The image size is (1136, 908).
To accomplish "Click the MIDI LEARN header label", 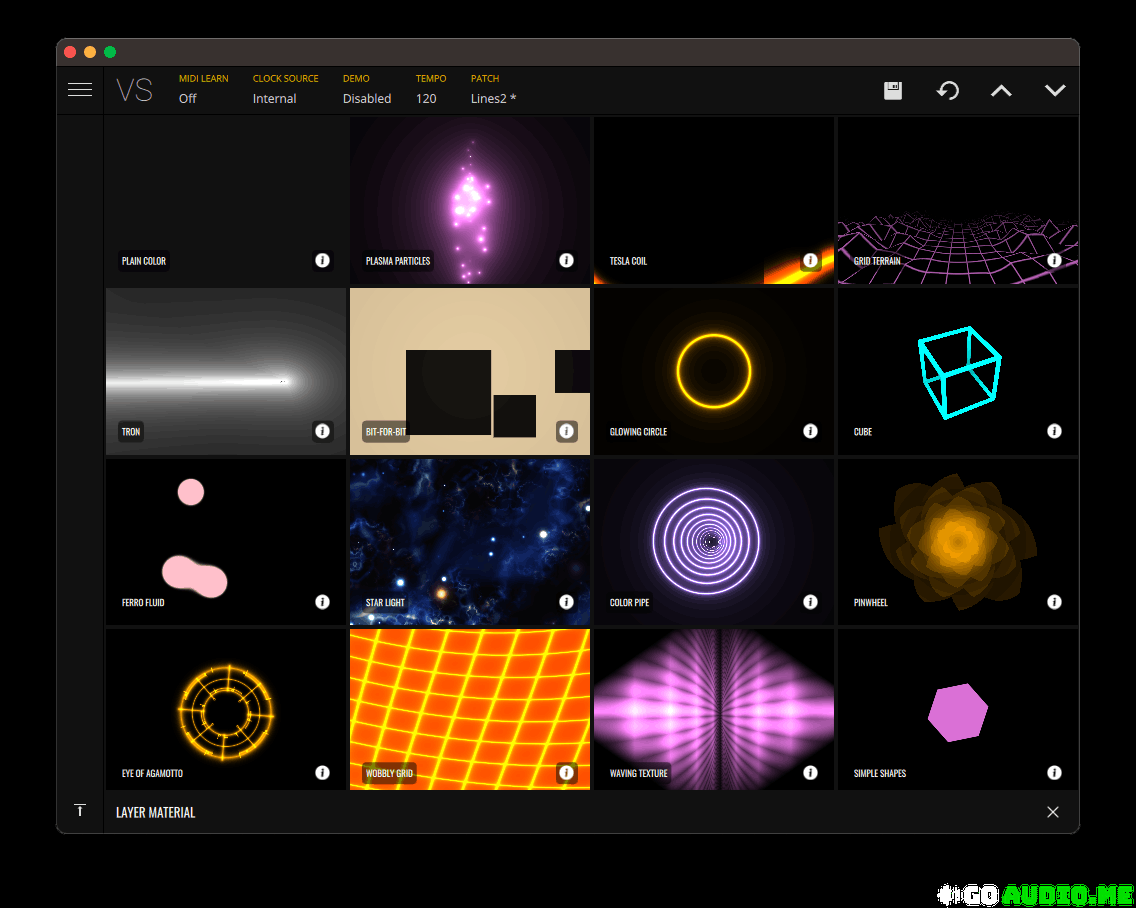I will pyautogui.click(x=204, y=78).
